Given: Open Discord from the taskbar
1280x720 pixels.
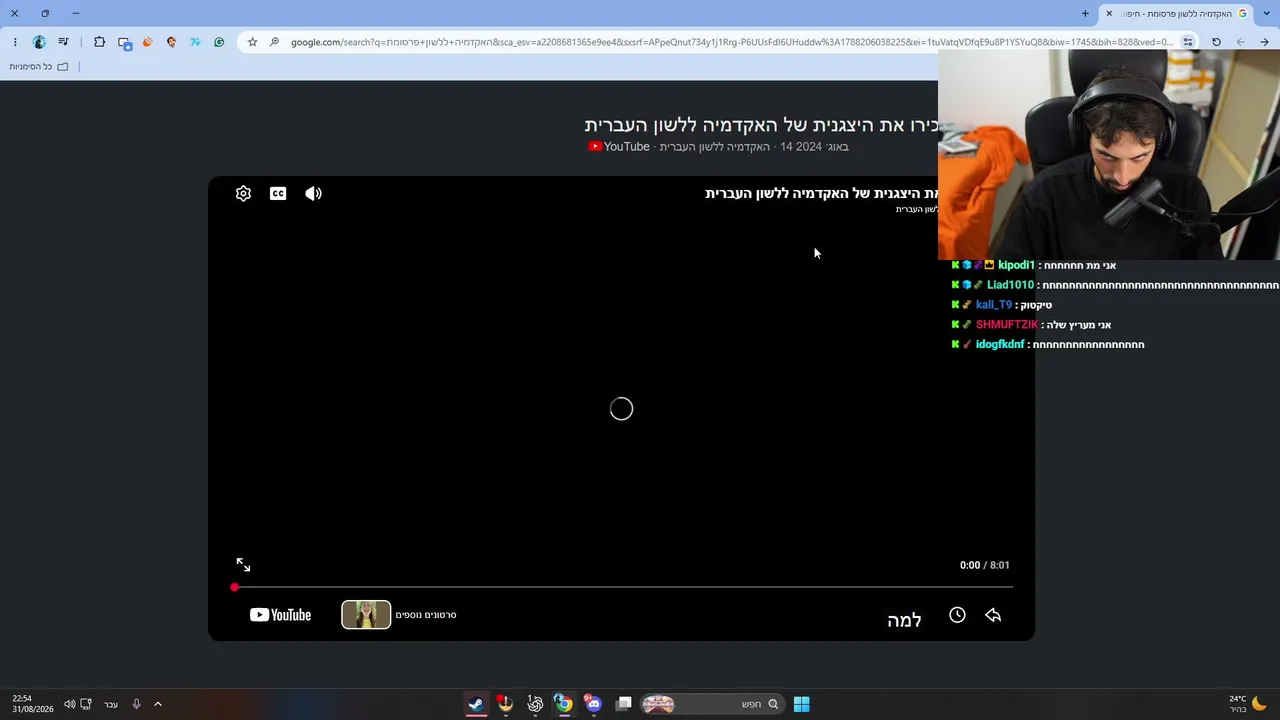Looking at the screenshot, I should [594, 704].
